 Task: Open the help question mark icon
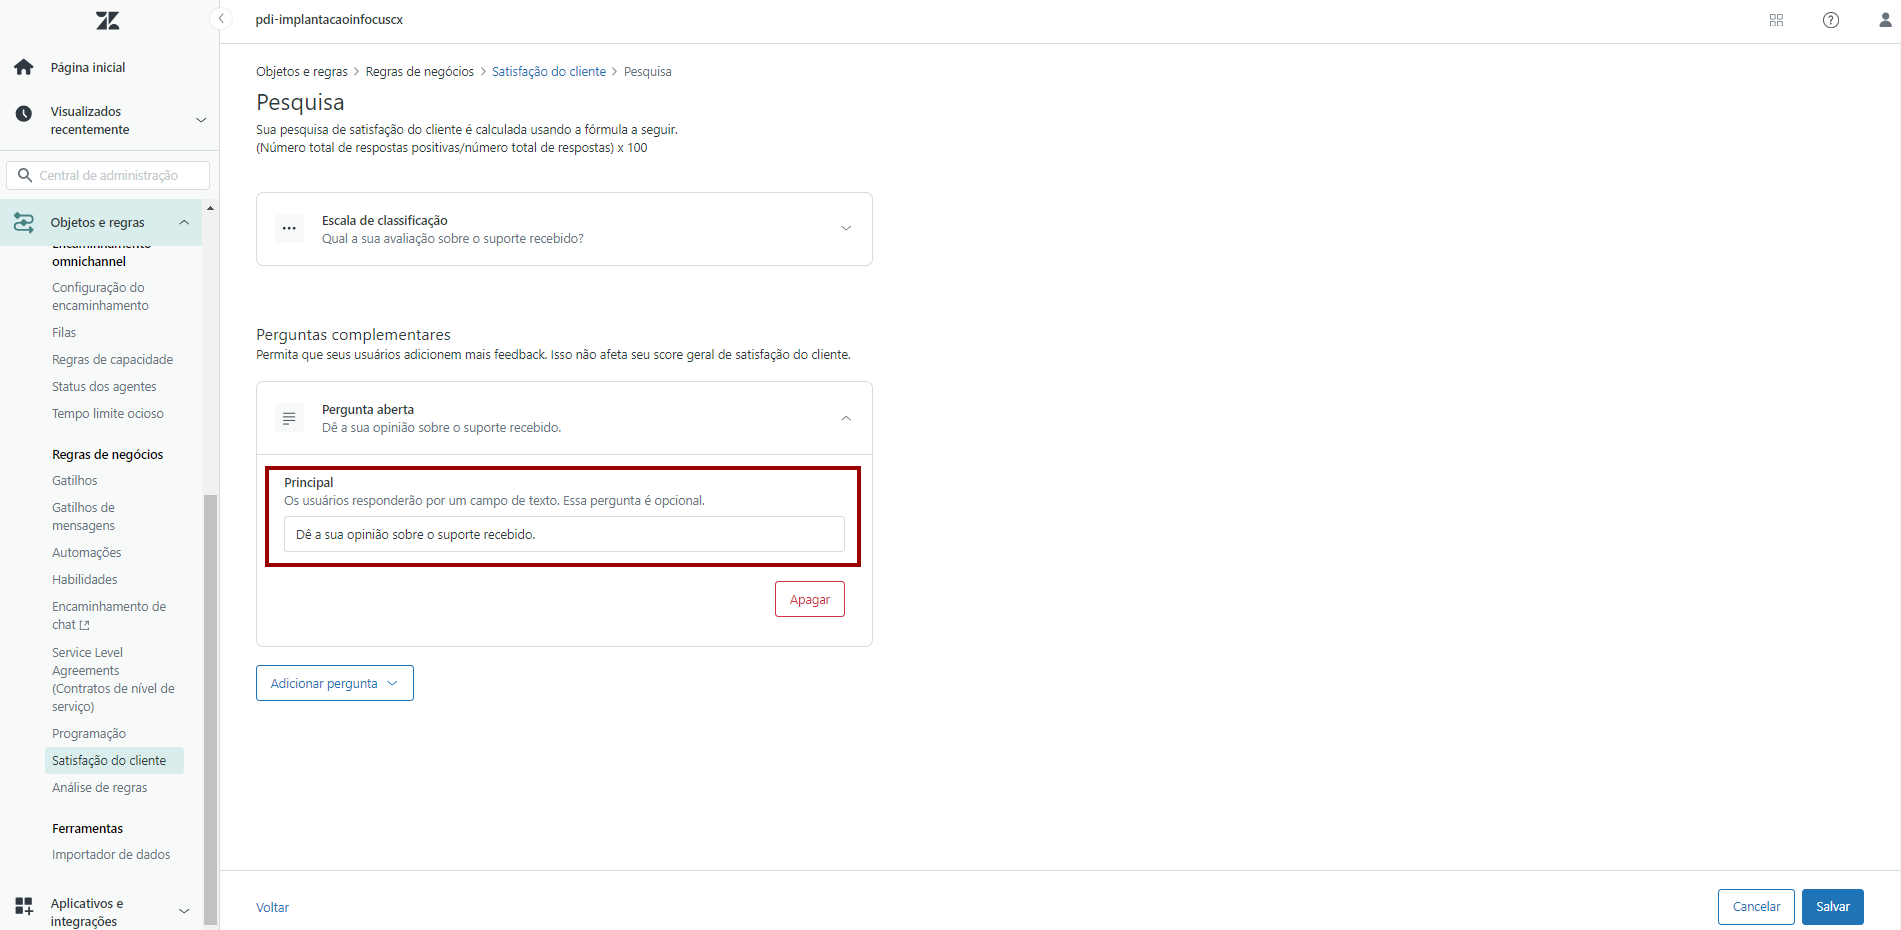(x=1830, y=20)
